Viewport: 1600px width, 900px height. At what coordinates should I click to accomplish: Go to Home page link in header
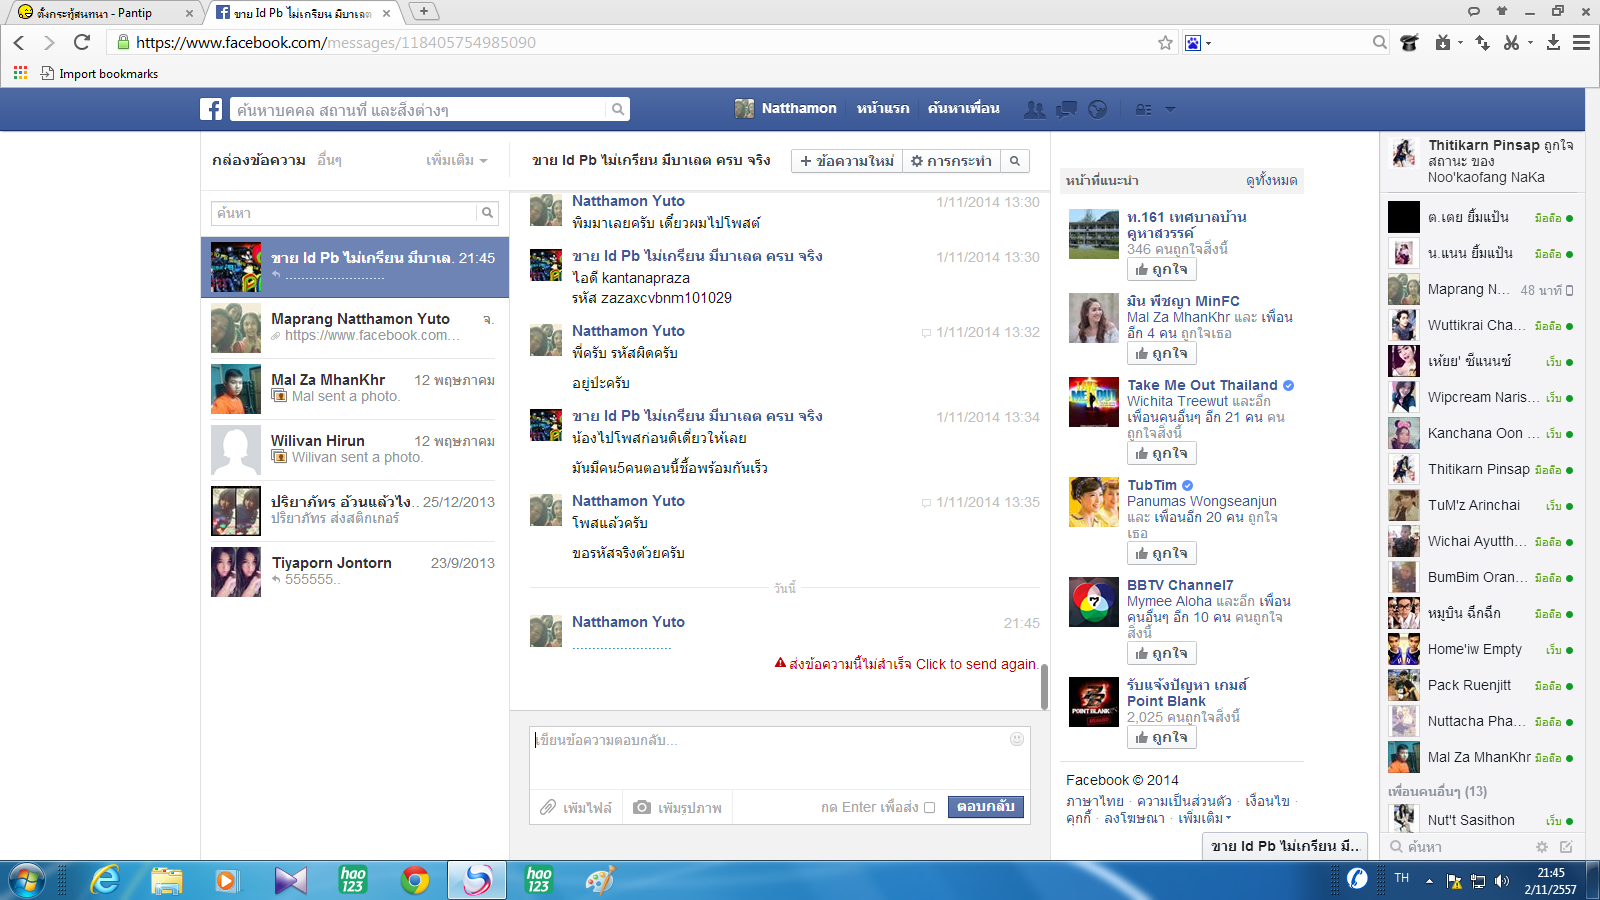pyautogui.click(x=883, y=108)
